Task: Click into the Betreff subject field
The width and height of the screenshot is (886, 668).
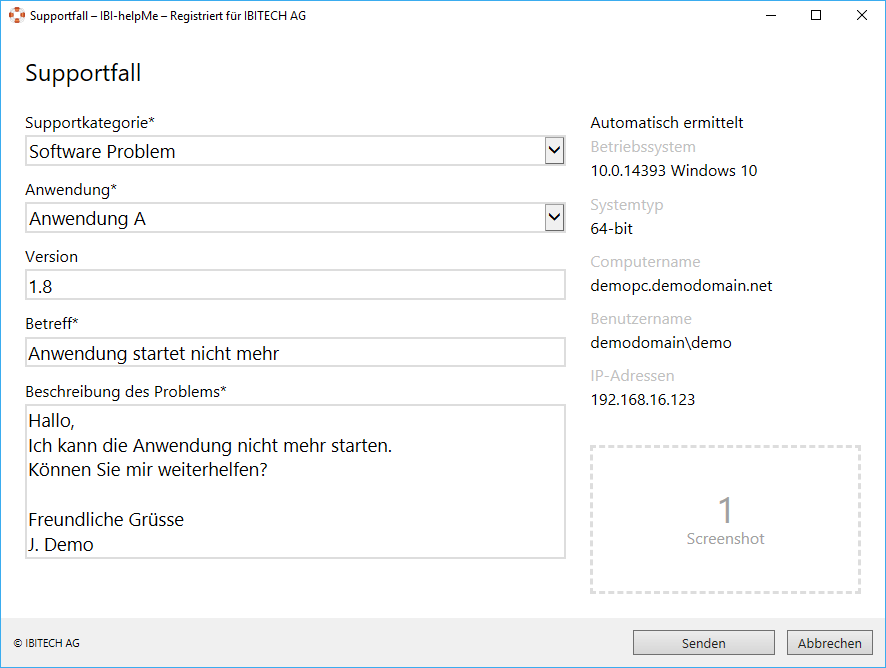Action: (295, 353)
